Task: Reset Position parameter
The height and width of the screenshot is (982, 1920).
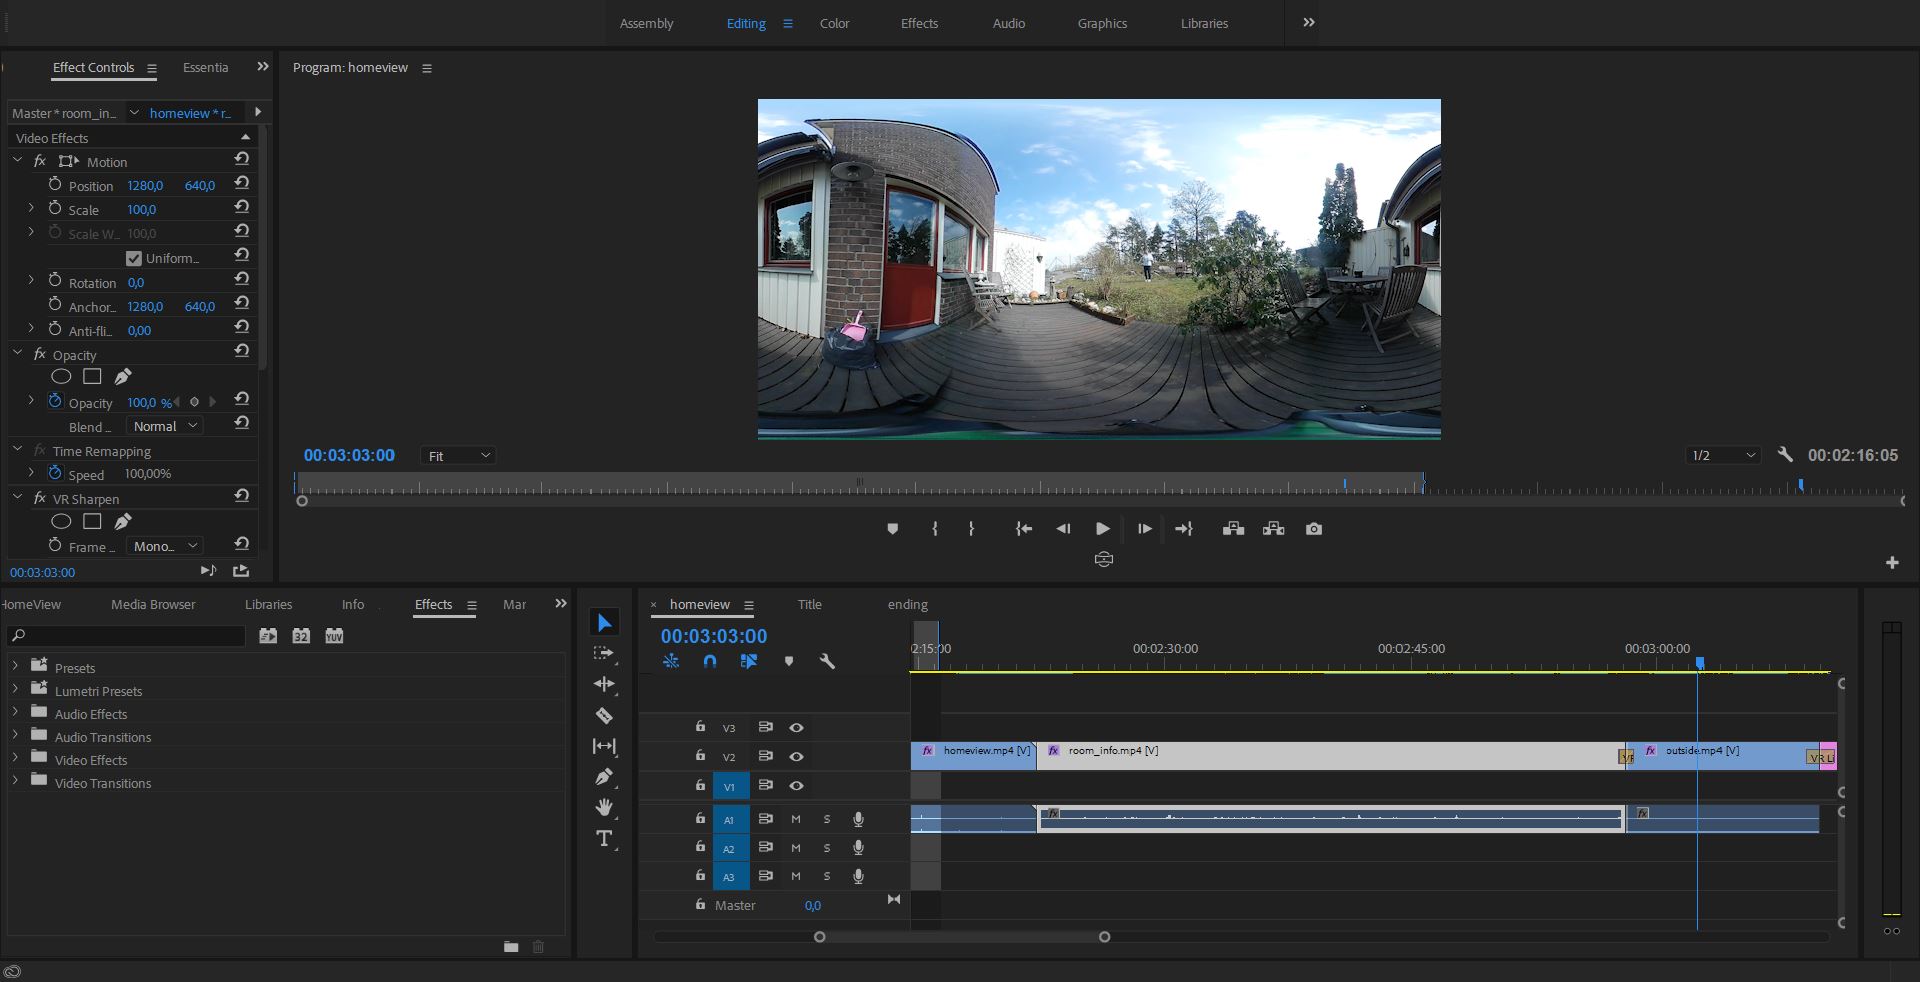Action: [x=242, y=184]
